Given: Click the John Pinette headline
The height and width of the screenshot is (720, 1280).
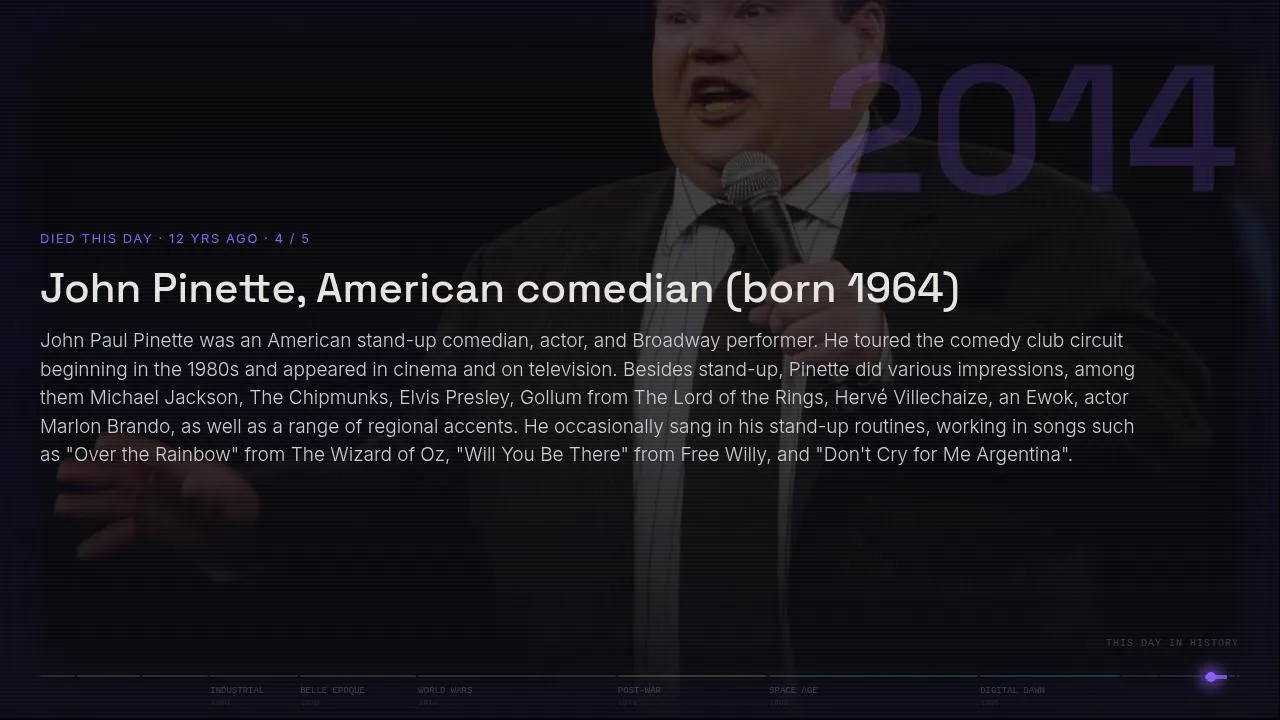Looking at the screenshot, I should click(500, 288).
